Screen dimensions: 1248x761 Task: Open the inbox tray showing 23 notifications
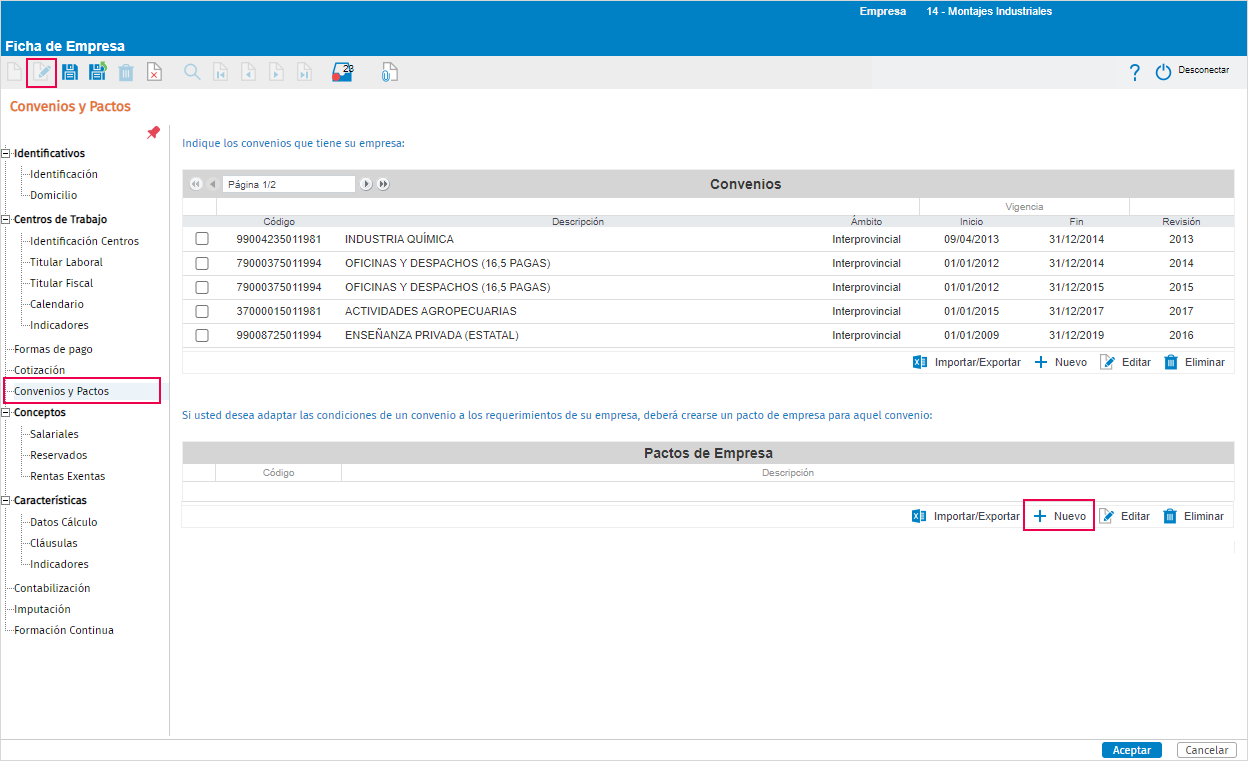coord(343,72)
